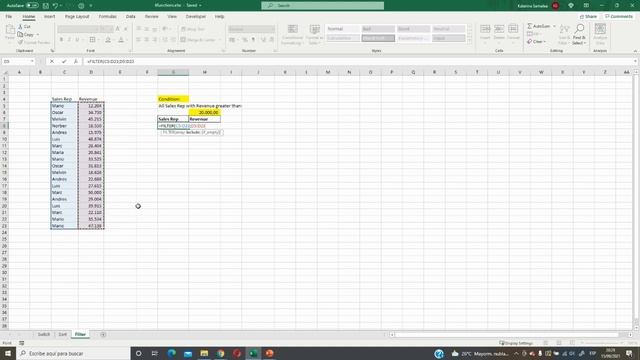The height and width of the screenshot is (360, 640).
Task: Click the Fill Color bucket icon
Action: click(108, 40)
